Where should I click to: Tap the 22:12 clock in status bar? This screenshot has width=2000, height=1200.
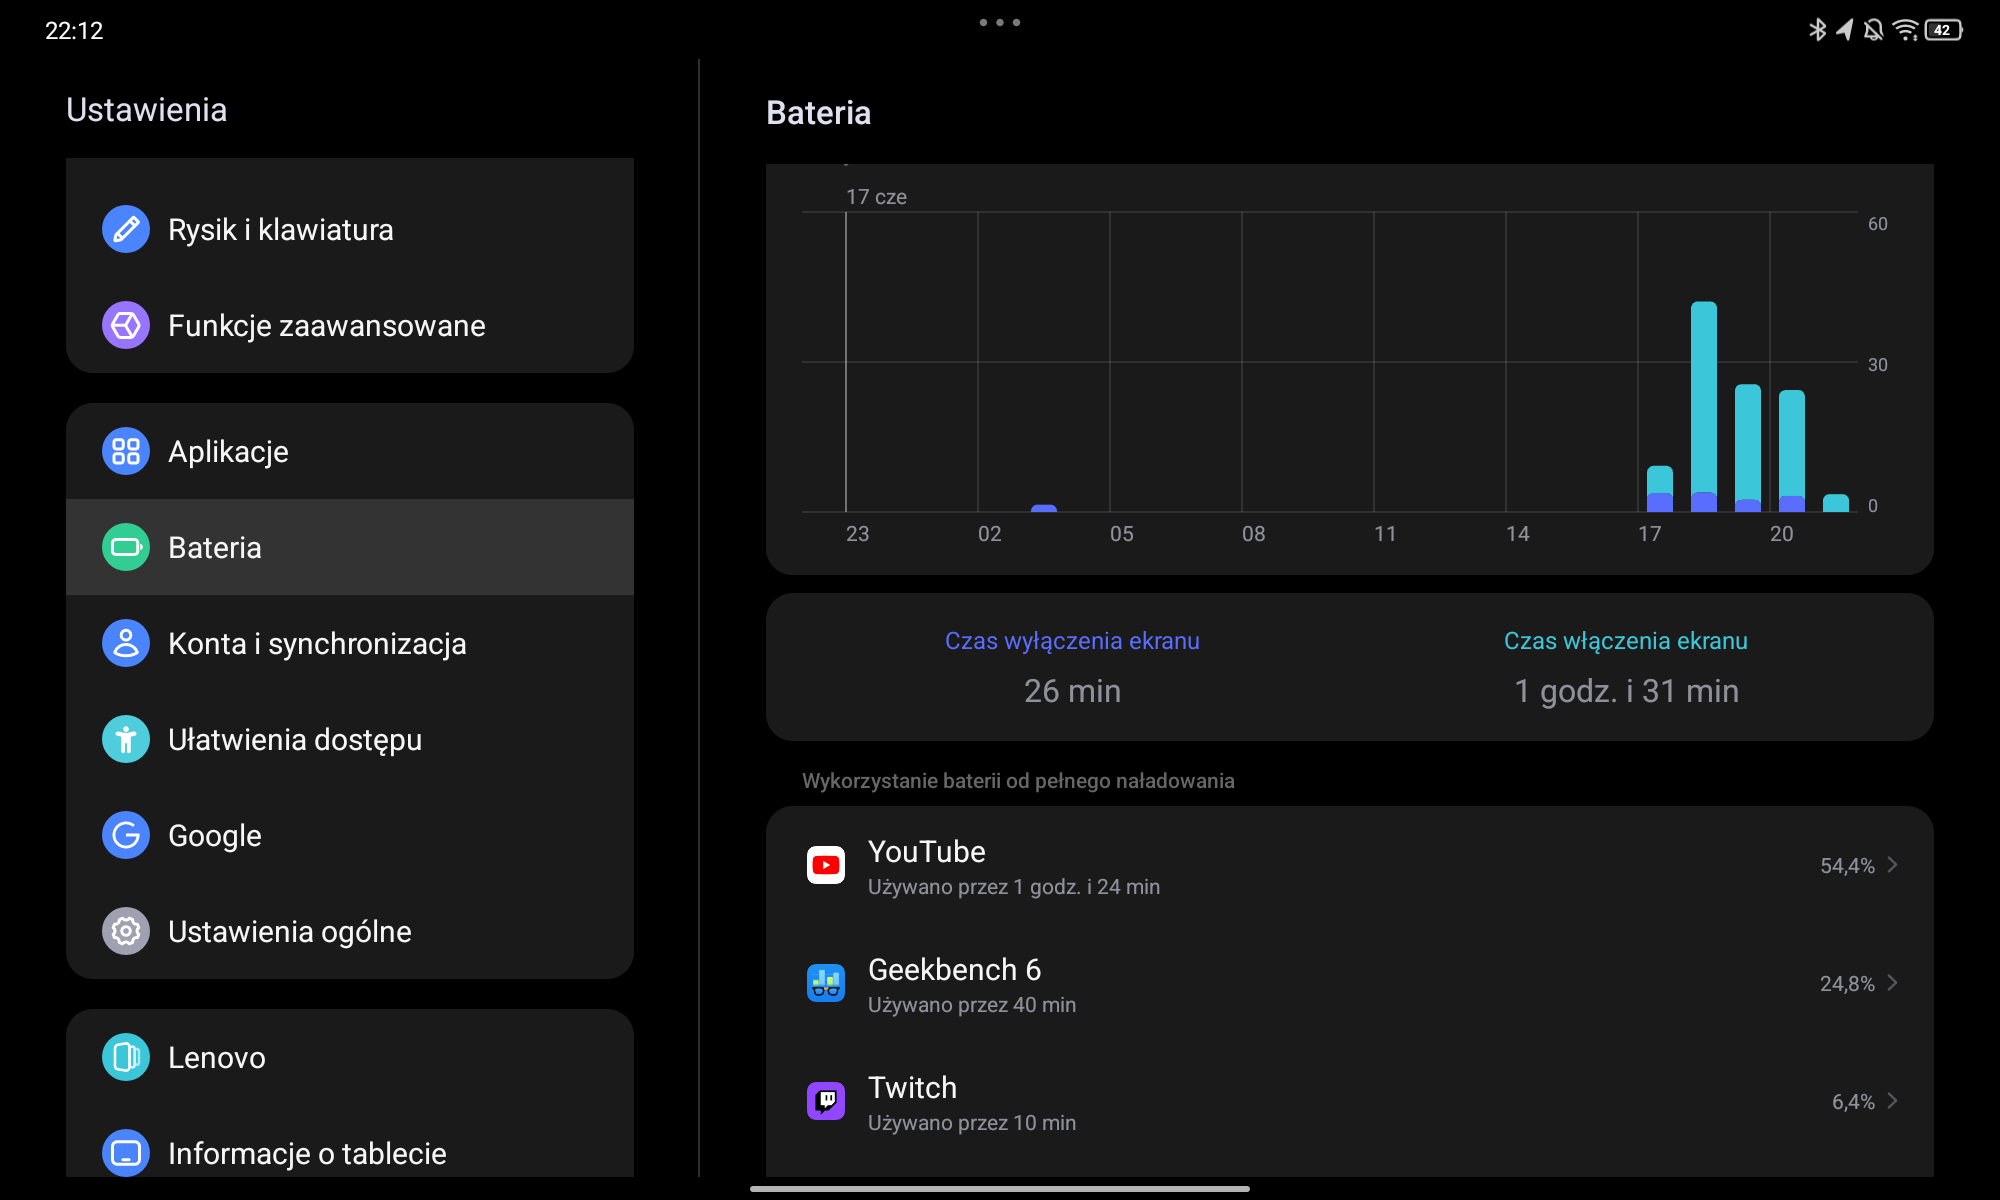tap(74, 31)
